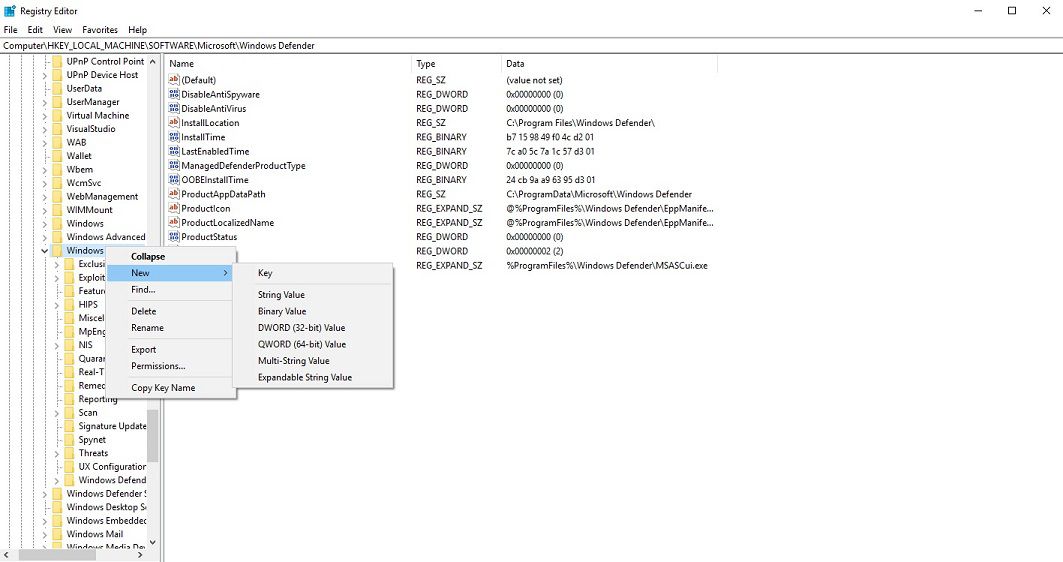The width and height of the screenshot is (1063, 562).
Task: Click the UserData folder icon
Action: tap(58, 88)
